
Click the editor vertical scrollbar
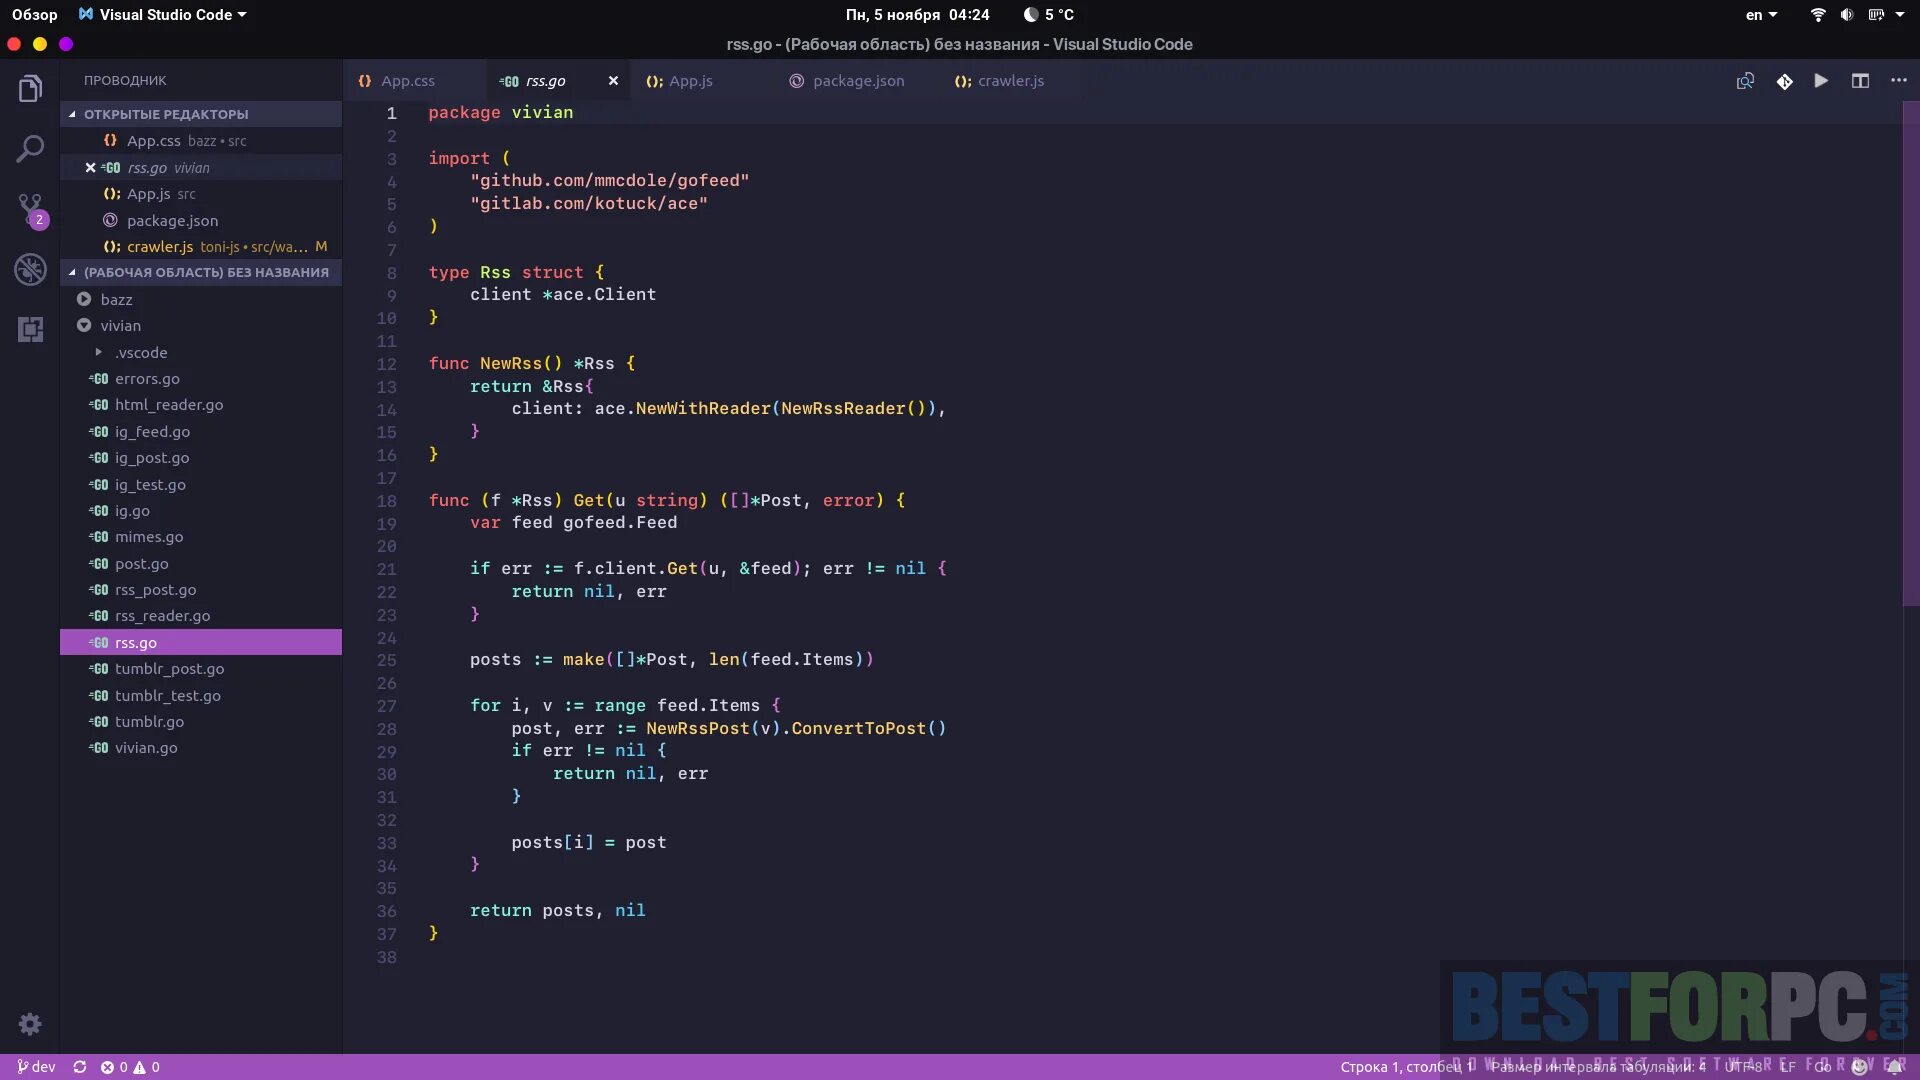[1910, 350]
